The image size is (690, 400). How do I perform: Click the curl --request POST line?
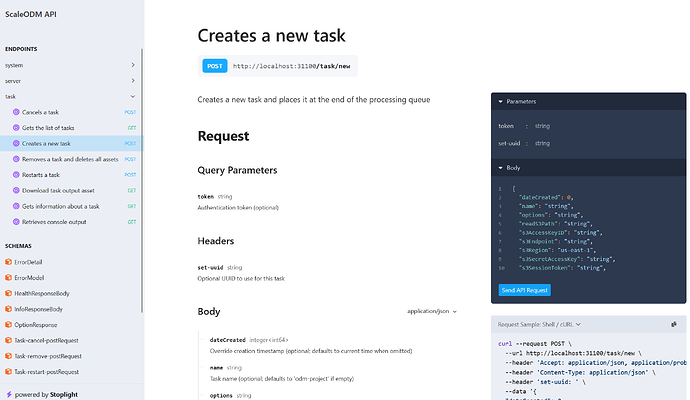535,344
